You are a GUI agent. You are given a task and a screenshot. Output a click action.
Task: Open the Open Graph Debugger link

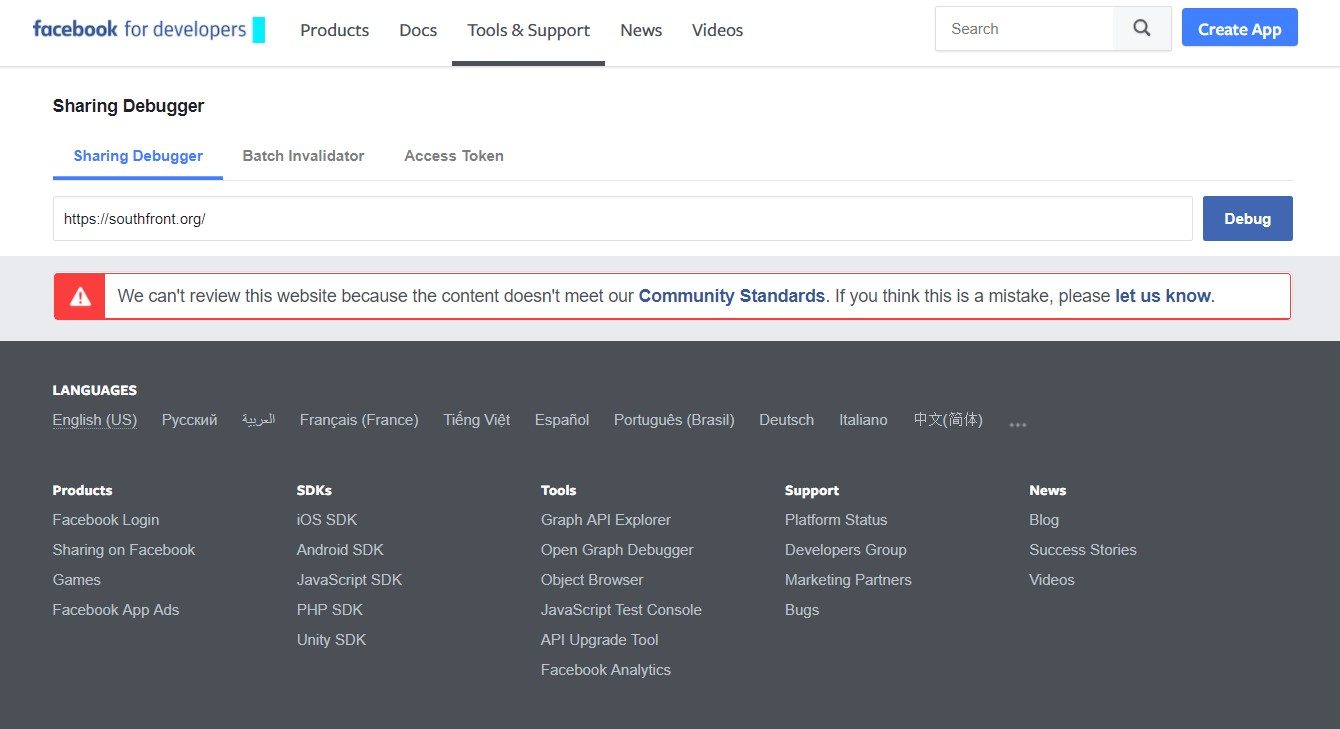pyautogui.click(x=617, y=550)
